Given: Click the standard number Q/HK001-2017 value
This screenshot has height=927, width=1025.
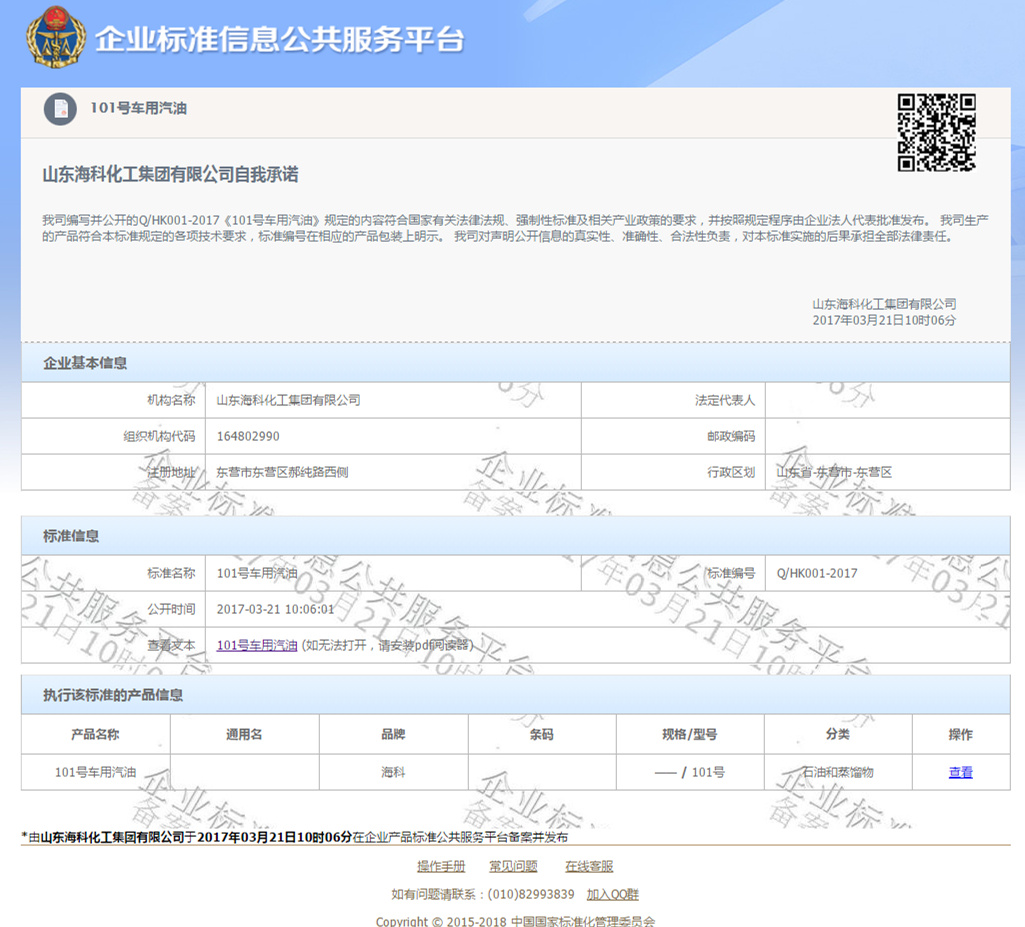Looking at the screenshot, I should click(817, 573).
